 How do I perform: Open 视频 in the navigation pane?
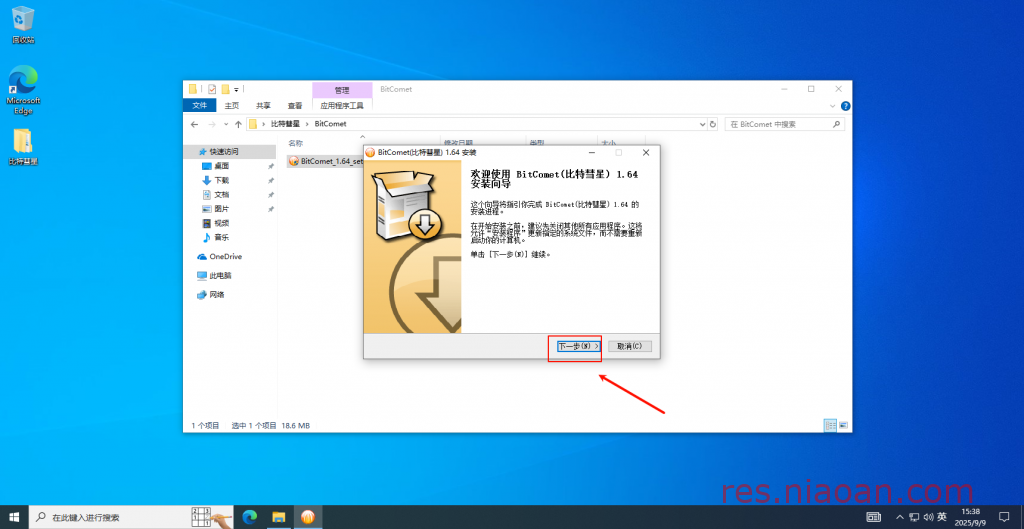click(221, 223)
